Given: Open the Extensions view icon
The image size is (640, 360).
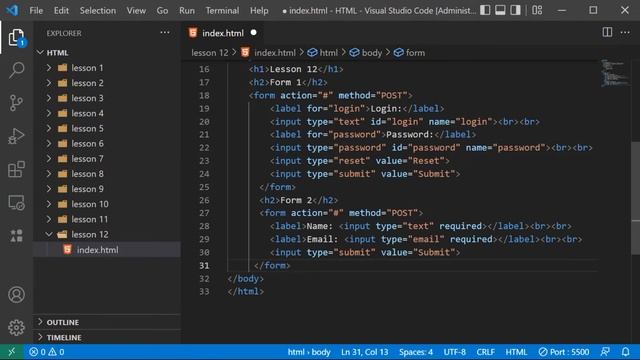Looking at the screenshot, I should pos(16,169).
